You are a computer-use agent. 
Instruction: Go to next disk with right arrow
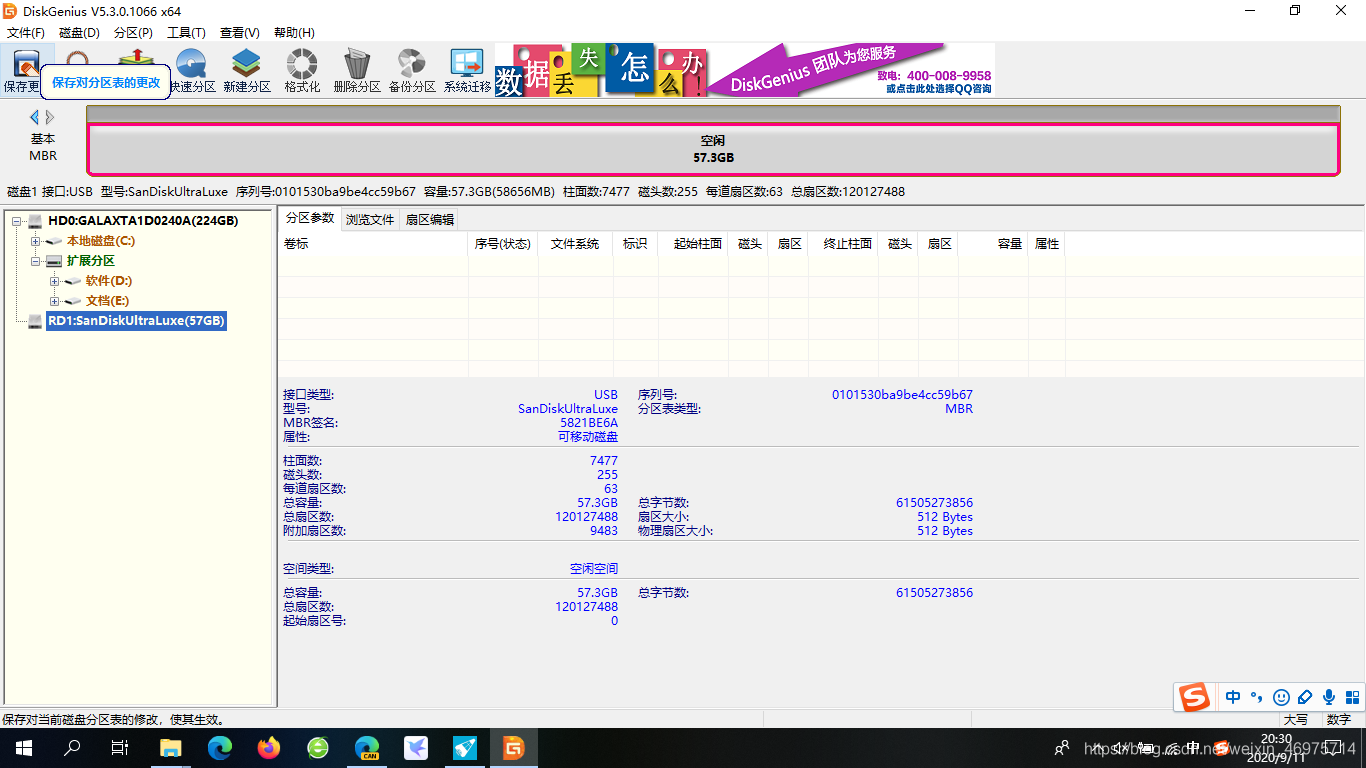click(50, 118)
